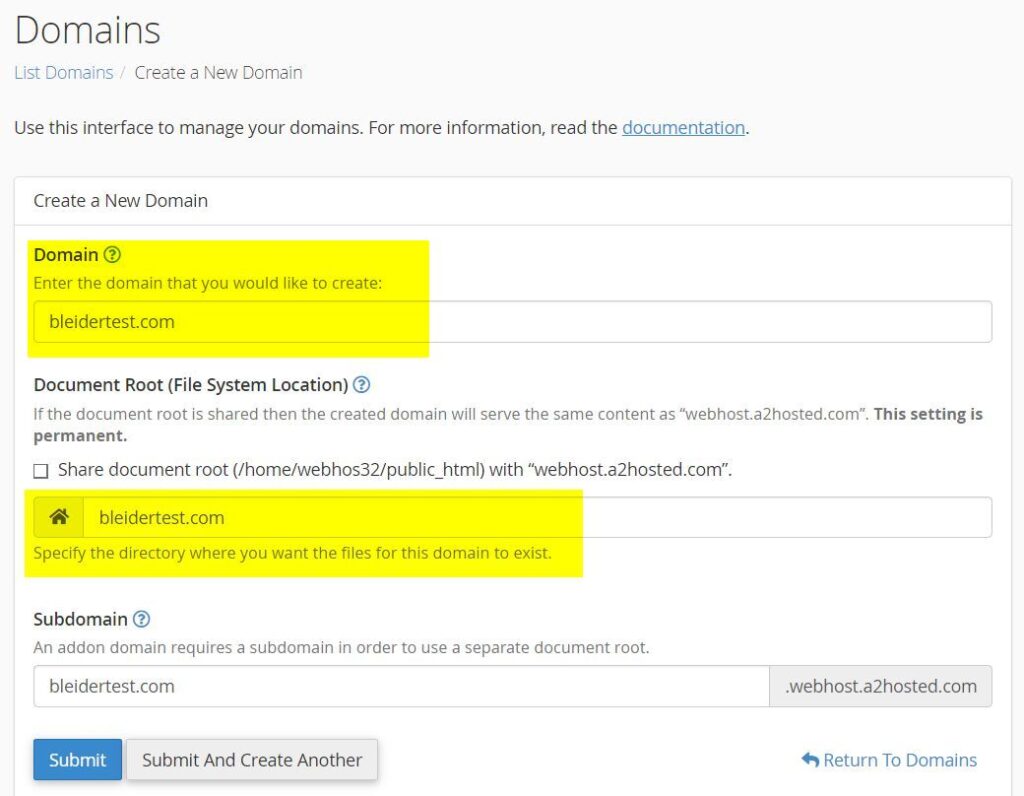Click the arrow icon beside Return To Domains
Viewport: 1024px width, 796px height.
810,760
